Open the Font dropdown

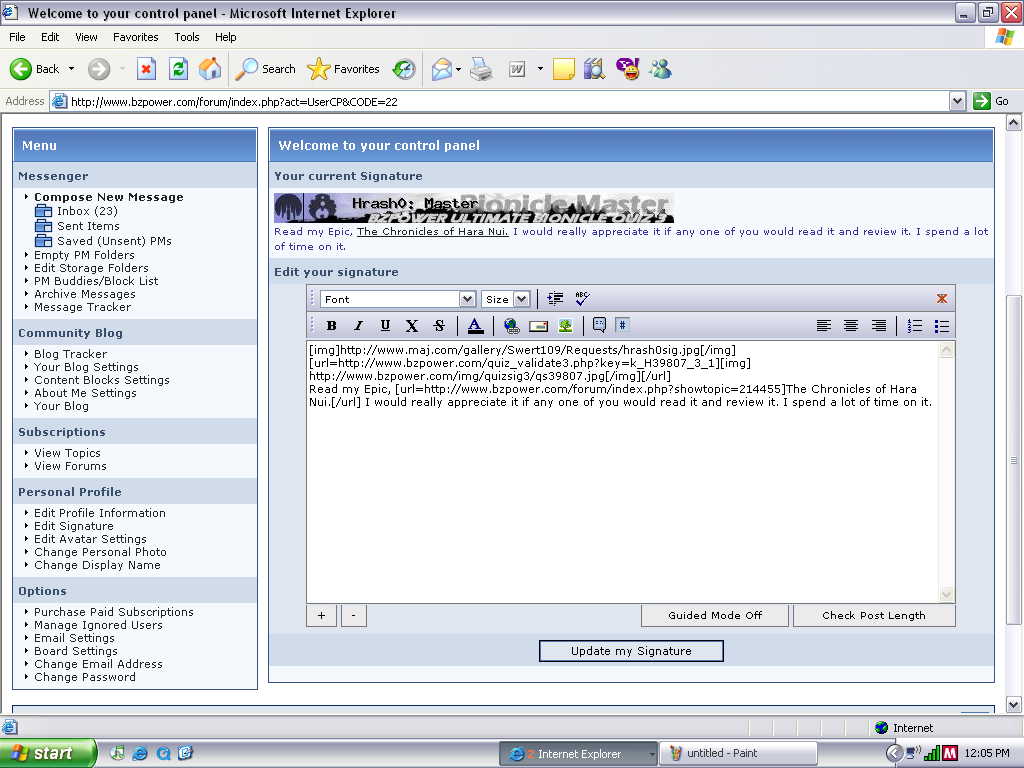398,299
